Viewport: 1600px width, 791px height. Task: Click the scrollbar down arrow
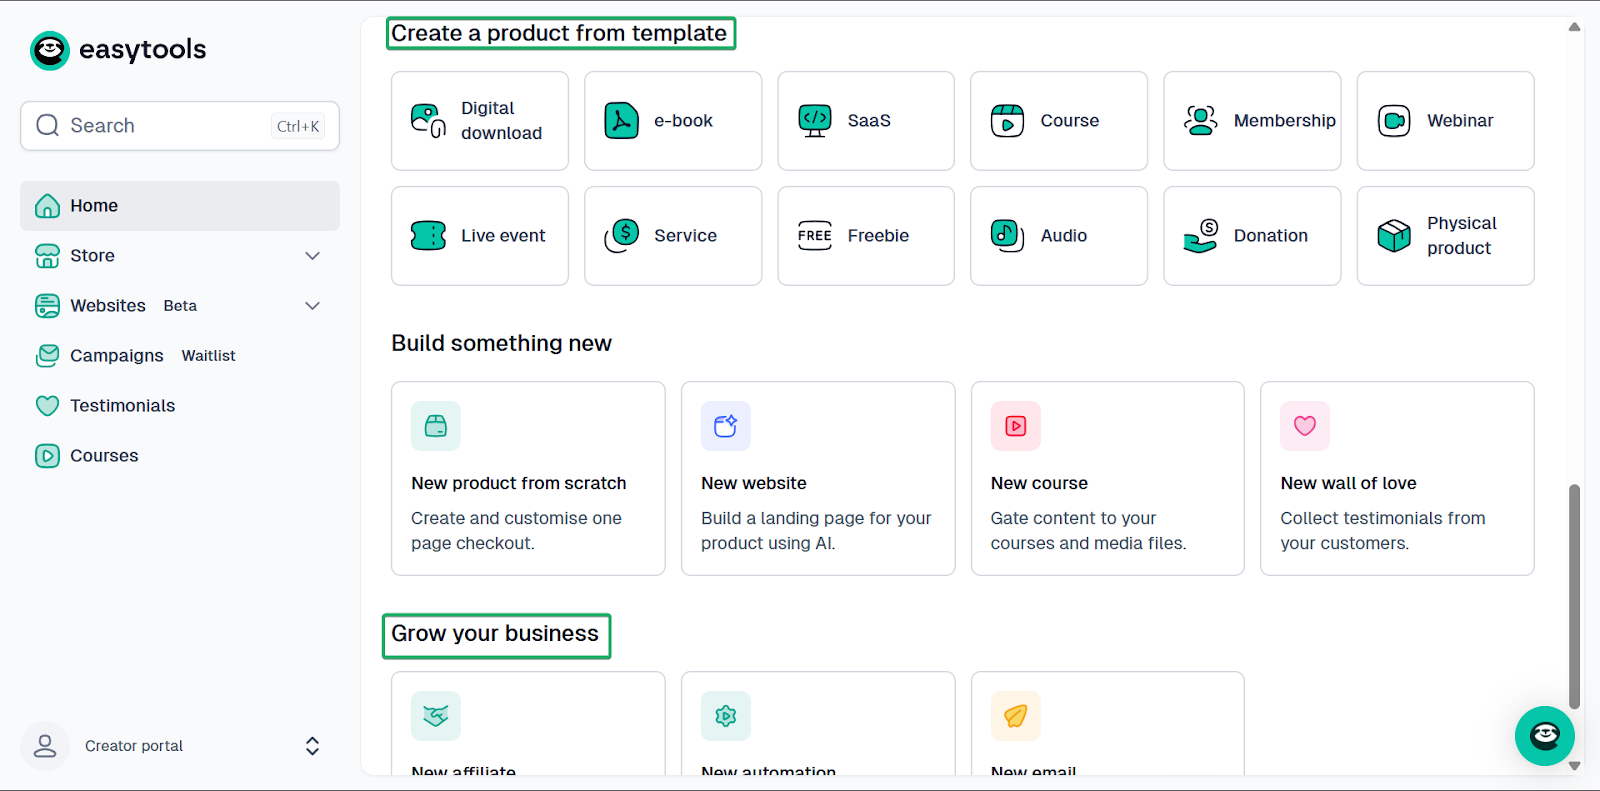(1574, 766)
